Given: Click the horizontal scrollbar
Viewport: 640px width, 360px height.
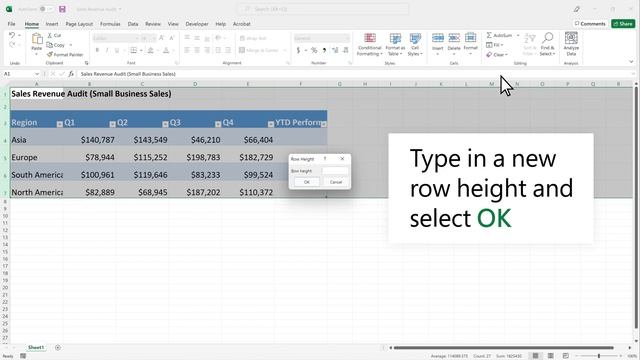Looking at the screenshot, I should [503, 348].
